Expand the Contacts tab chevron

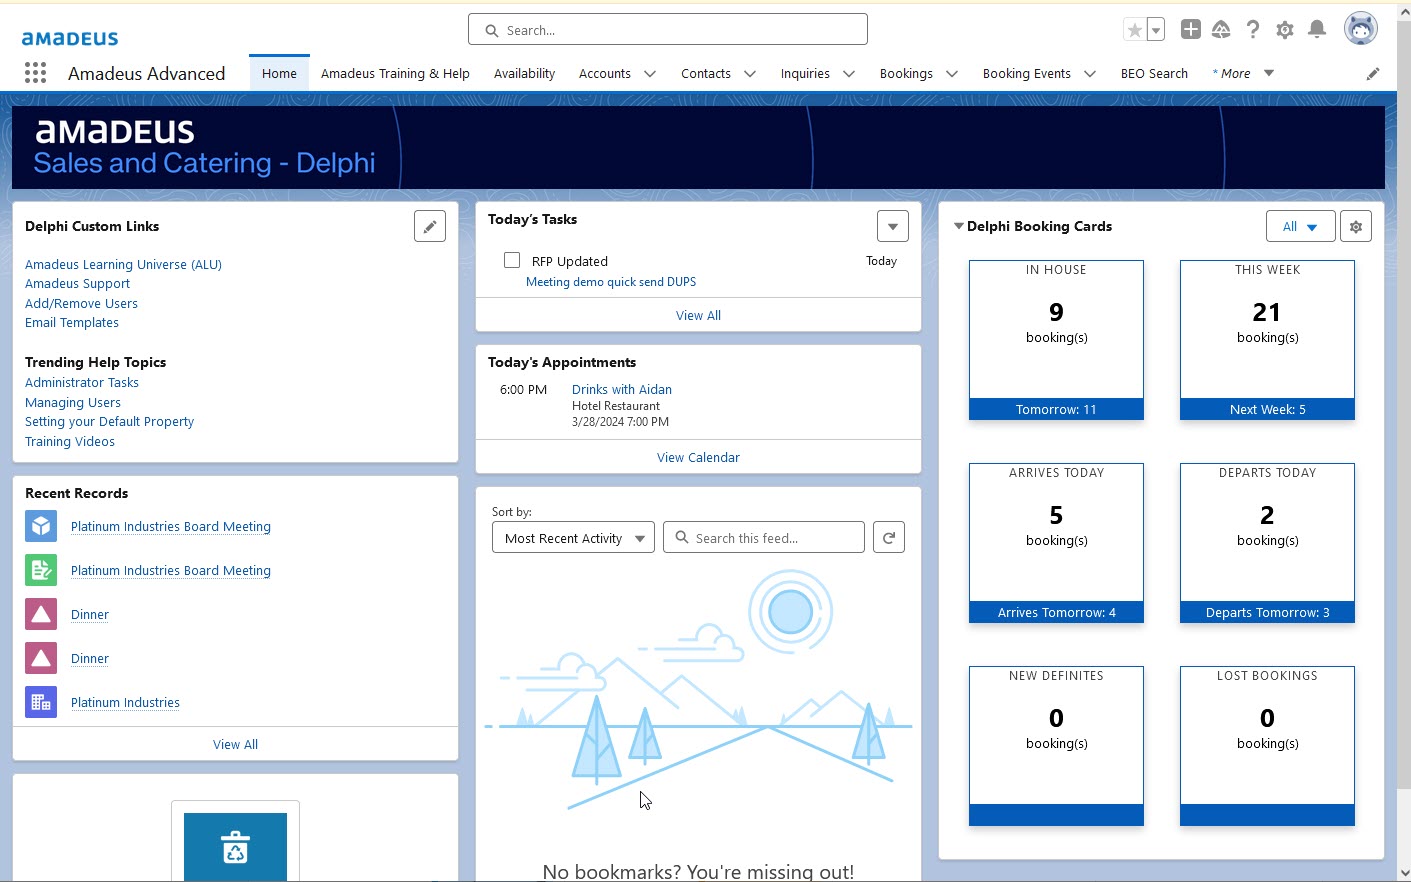tap(750, 74)
